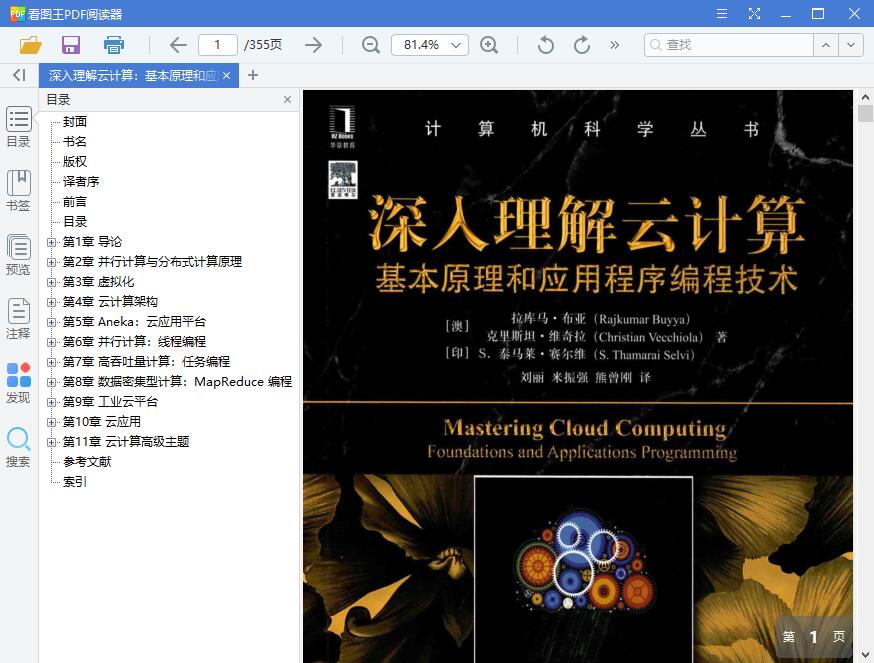The height and width of the screenshot is (663, 874).
Task: Expand 第7章 高吞吐量计算 node
Action: point(51,362)
